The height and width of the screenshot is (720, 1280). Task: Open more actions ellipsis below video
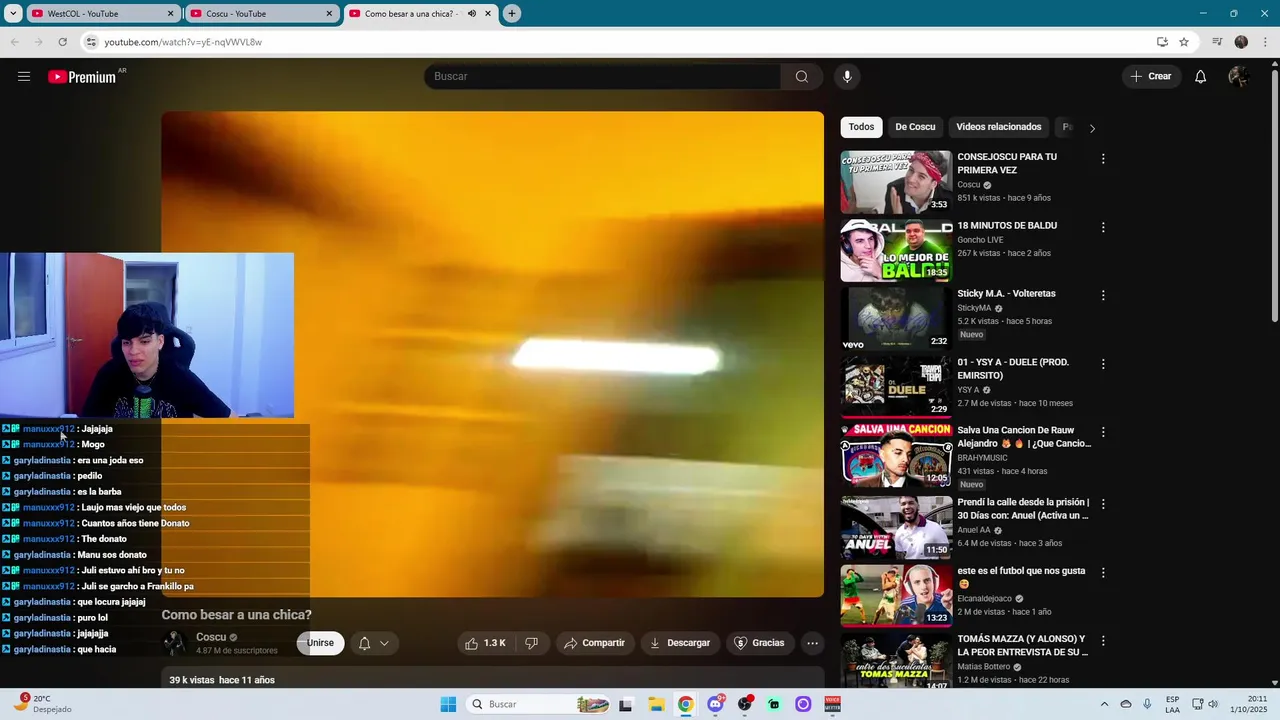click(x=812, y=643)
